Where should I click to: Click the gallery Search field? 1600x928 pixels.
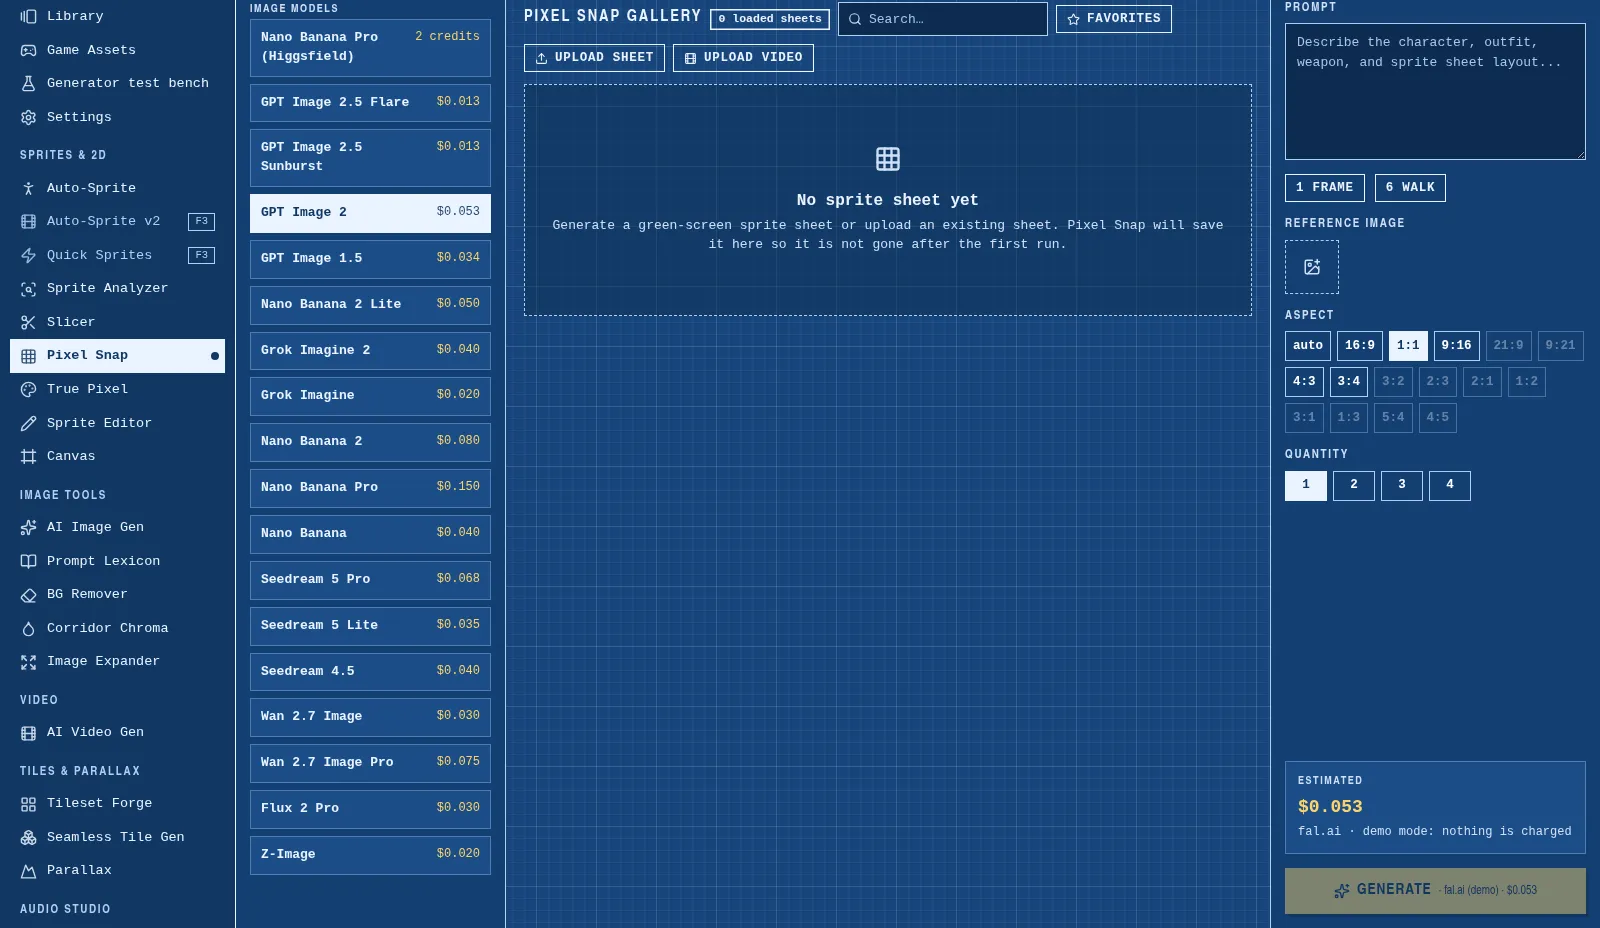pyautogui.click(x=943, y=19)
